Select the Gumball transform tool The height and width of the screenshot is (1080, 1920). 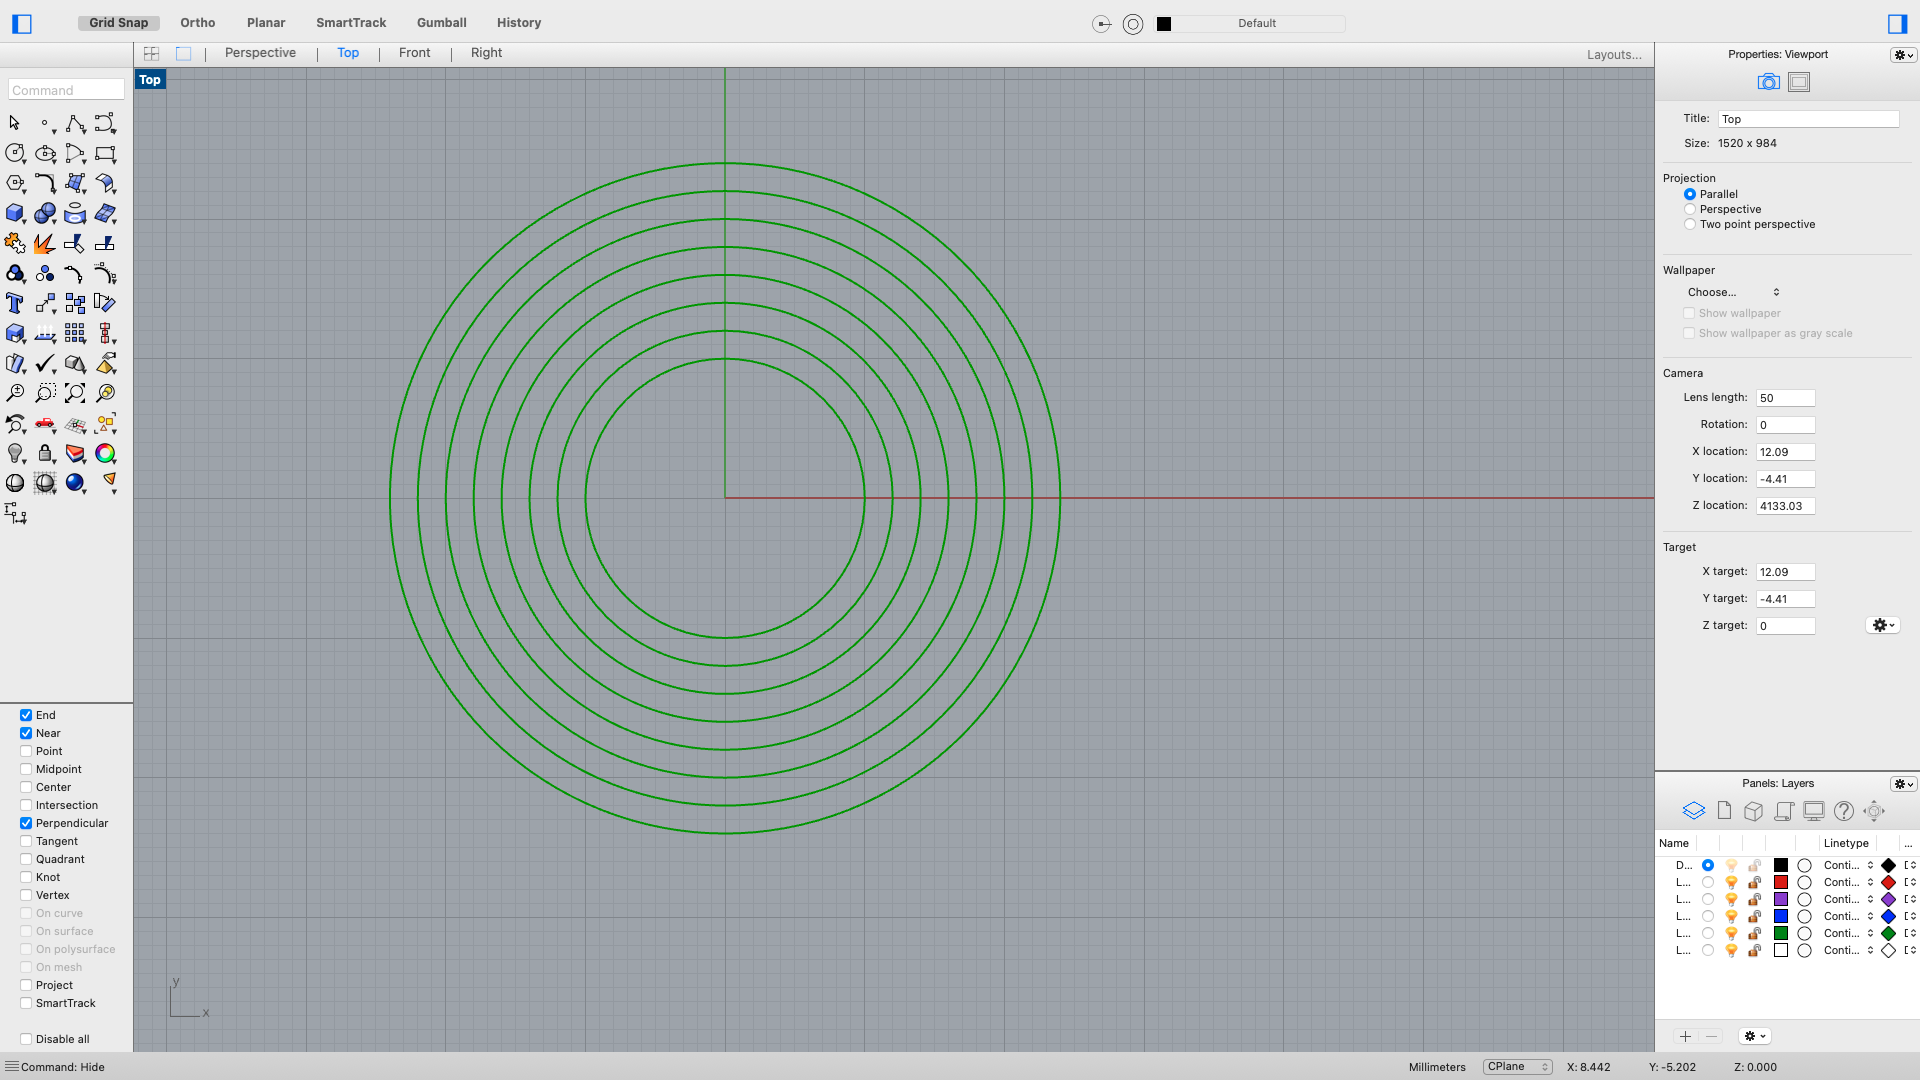click(x=442, y=22)
